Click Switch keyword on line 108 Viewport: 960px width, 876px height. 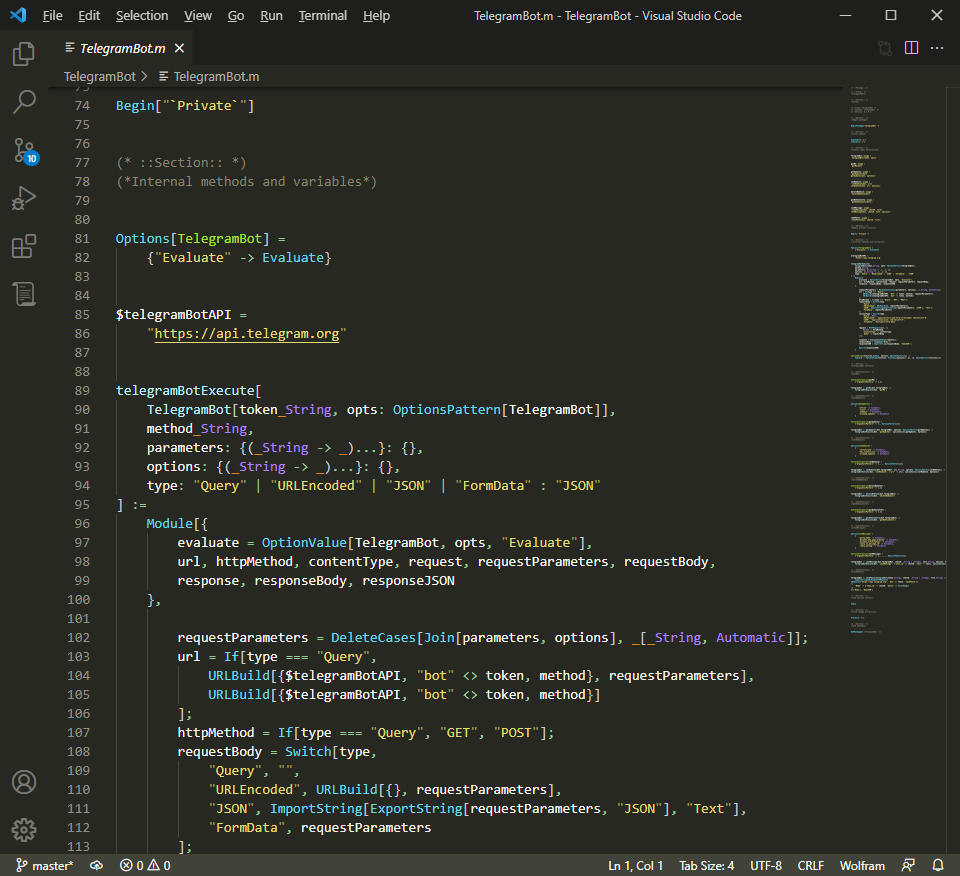coord(308,751)
